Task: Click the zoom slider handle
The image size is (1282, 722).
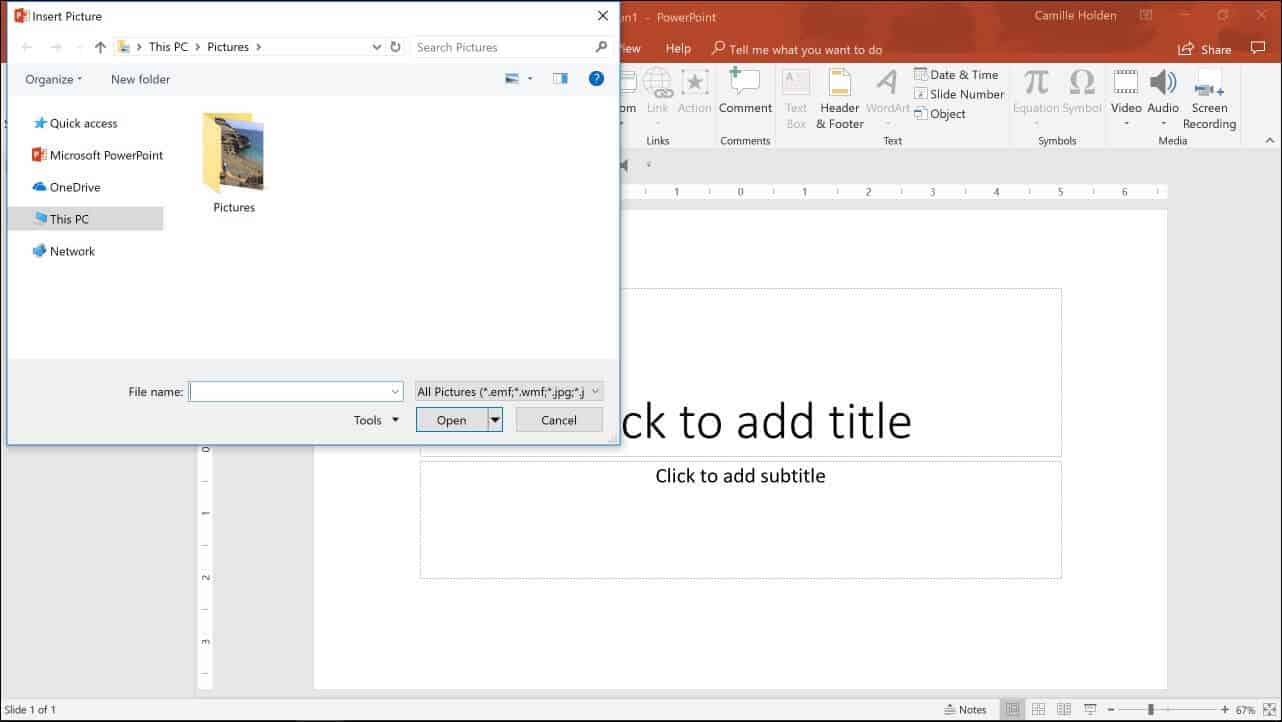Action: click(1150, 710)
